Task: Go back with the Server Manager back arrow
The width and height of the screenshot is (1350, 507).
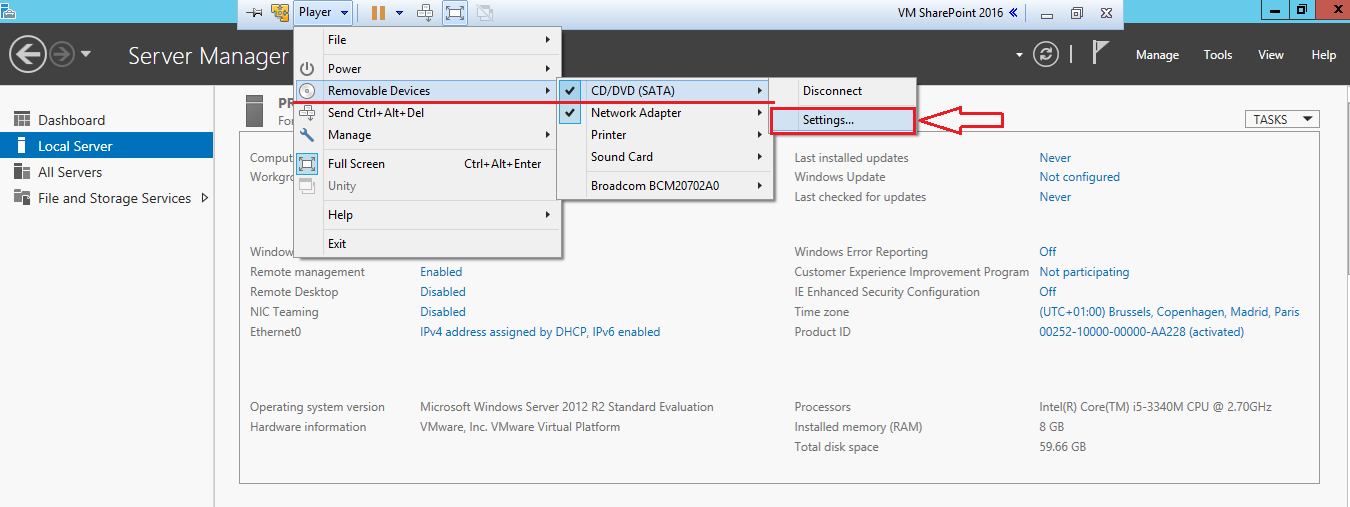Action: (x=28, y=54)
